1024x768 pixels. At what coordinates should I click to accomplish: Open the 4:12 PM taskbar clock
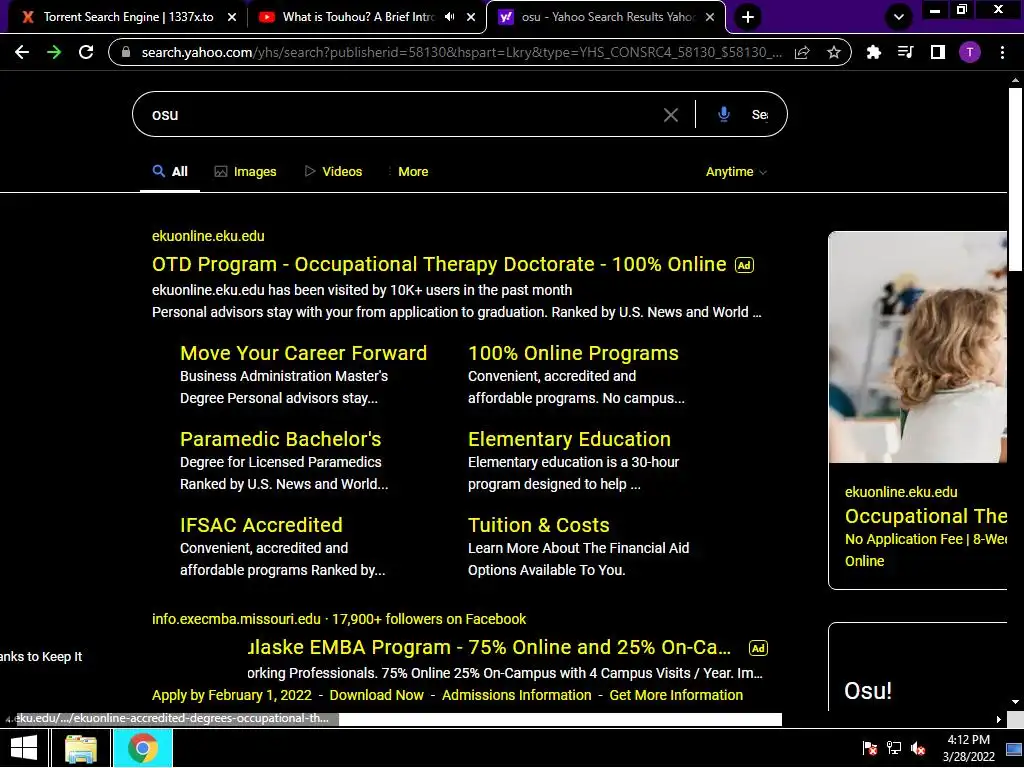click(x=968, y=748)
